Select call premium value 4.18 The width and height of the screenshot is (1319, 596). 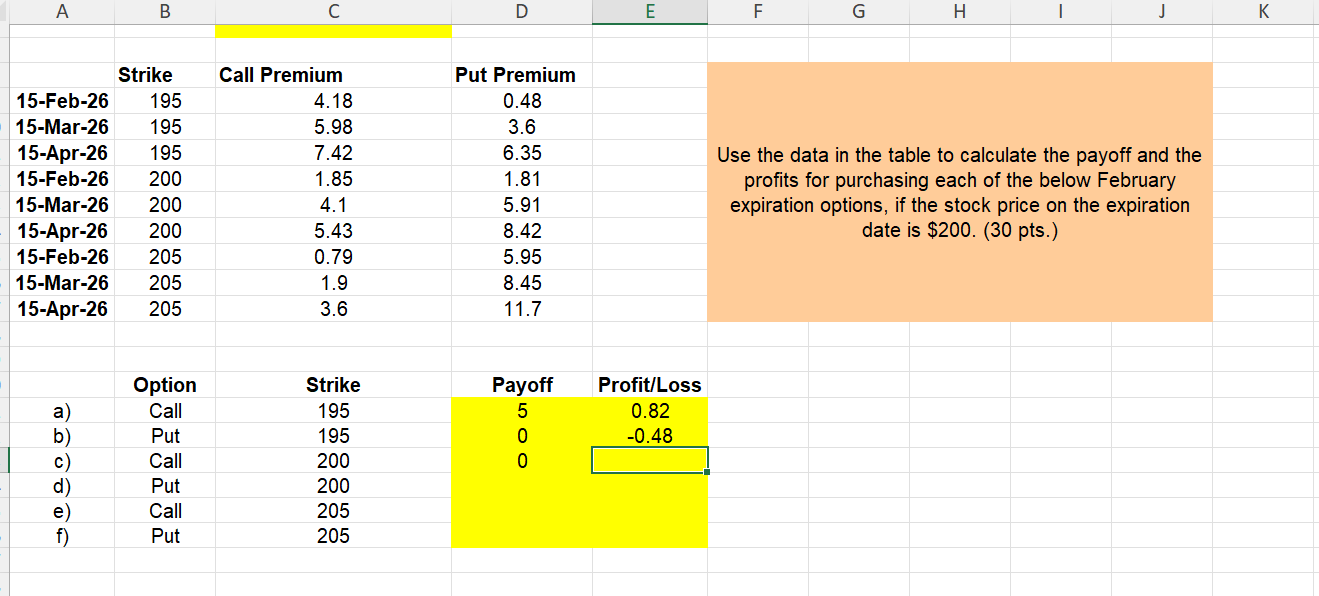(333, 101)
